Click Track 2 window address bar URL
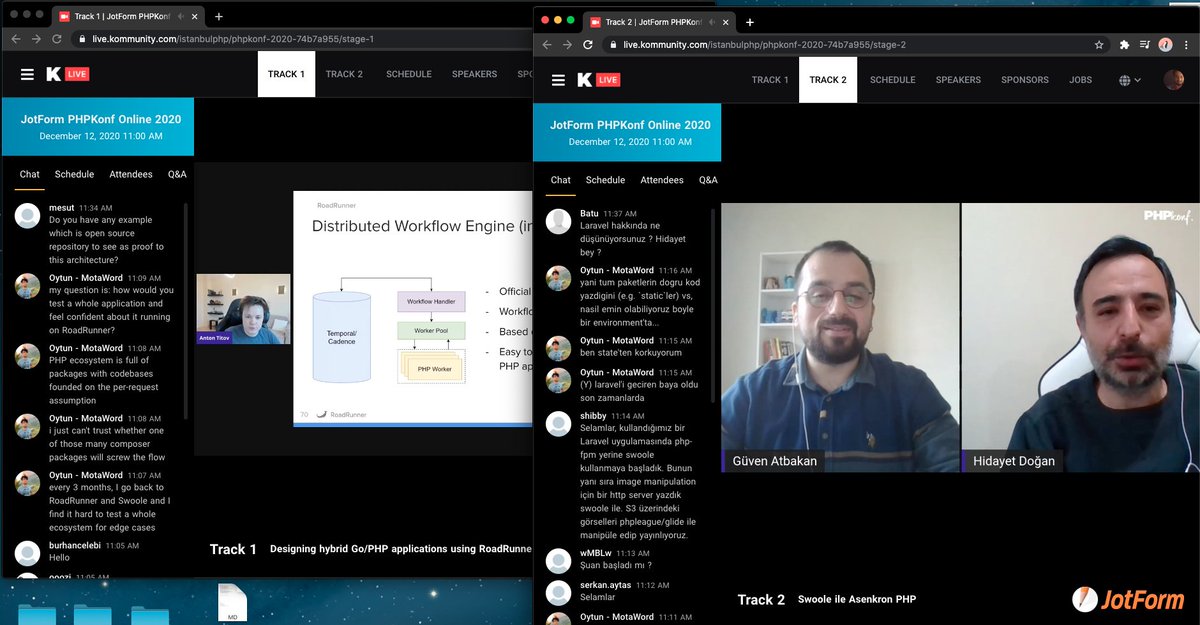1200x625 pixels. click(x=765, y=44)
